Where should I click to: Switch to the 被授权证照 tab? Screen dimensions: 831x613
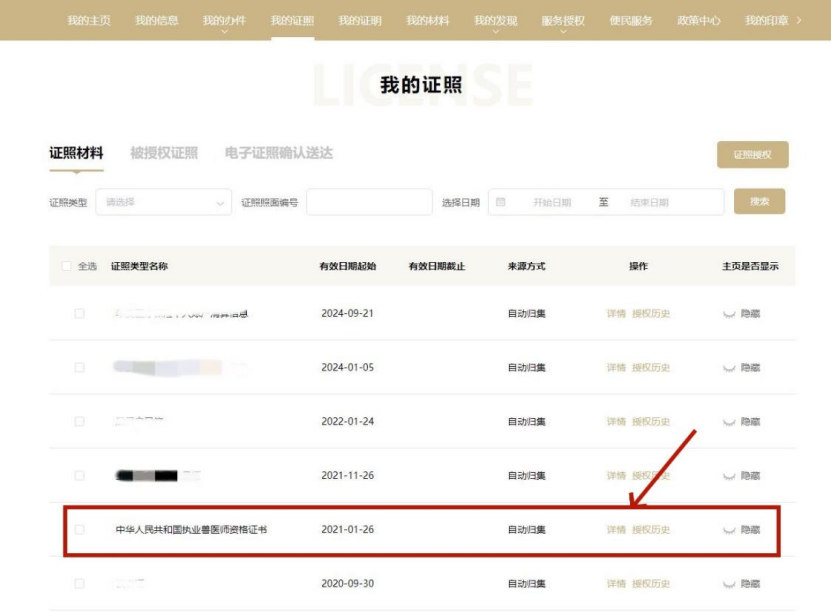164,153
